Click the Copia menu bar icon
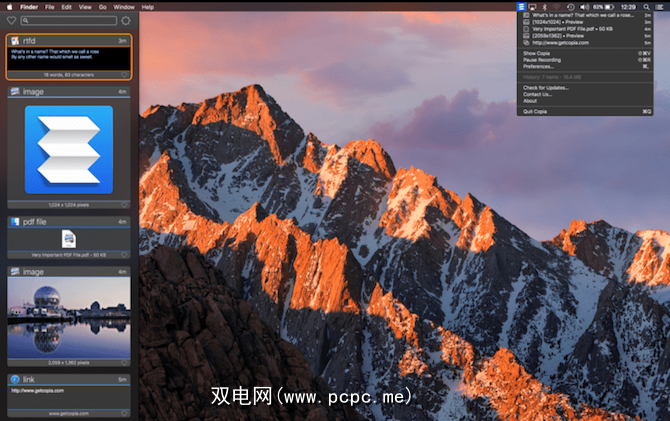The width and height of the screenshot is (670, 421). coord(520,6)
